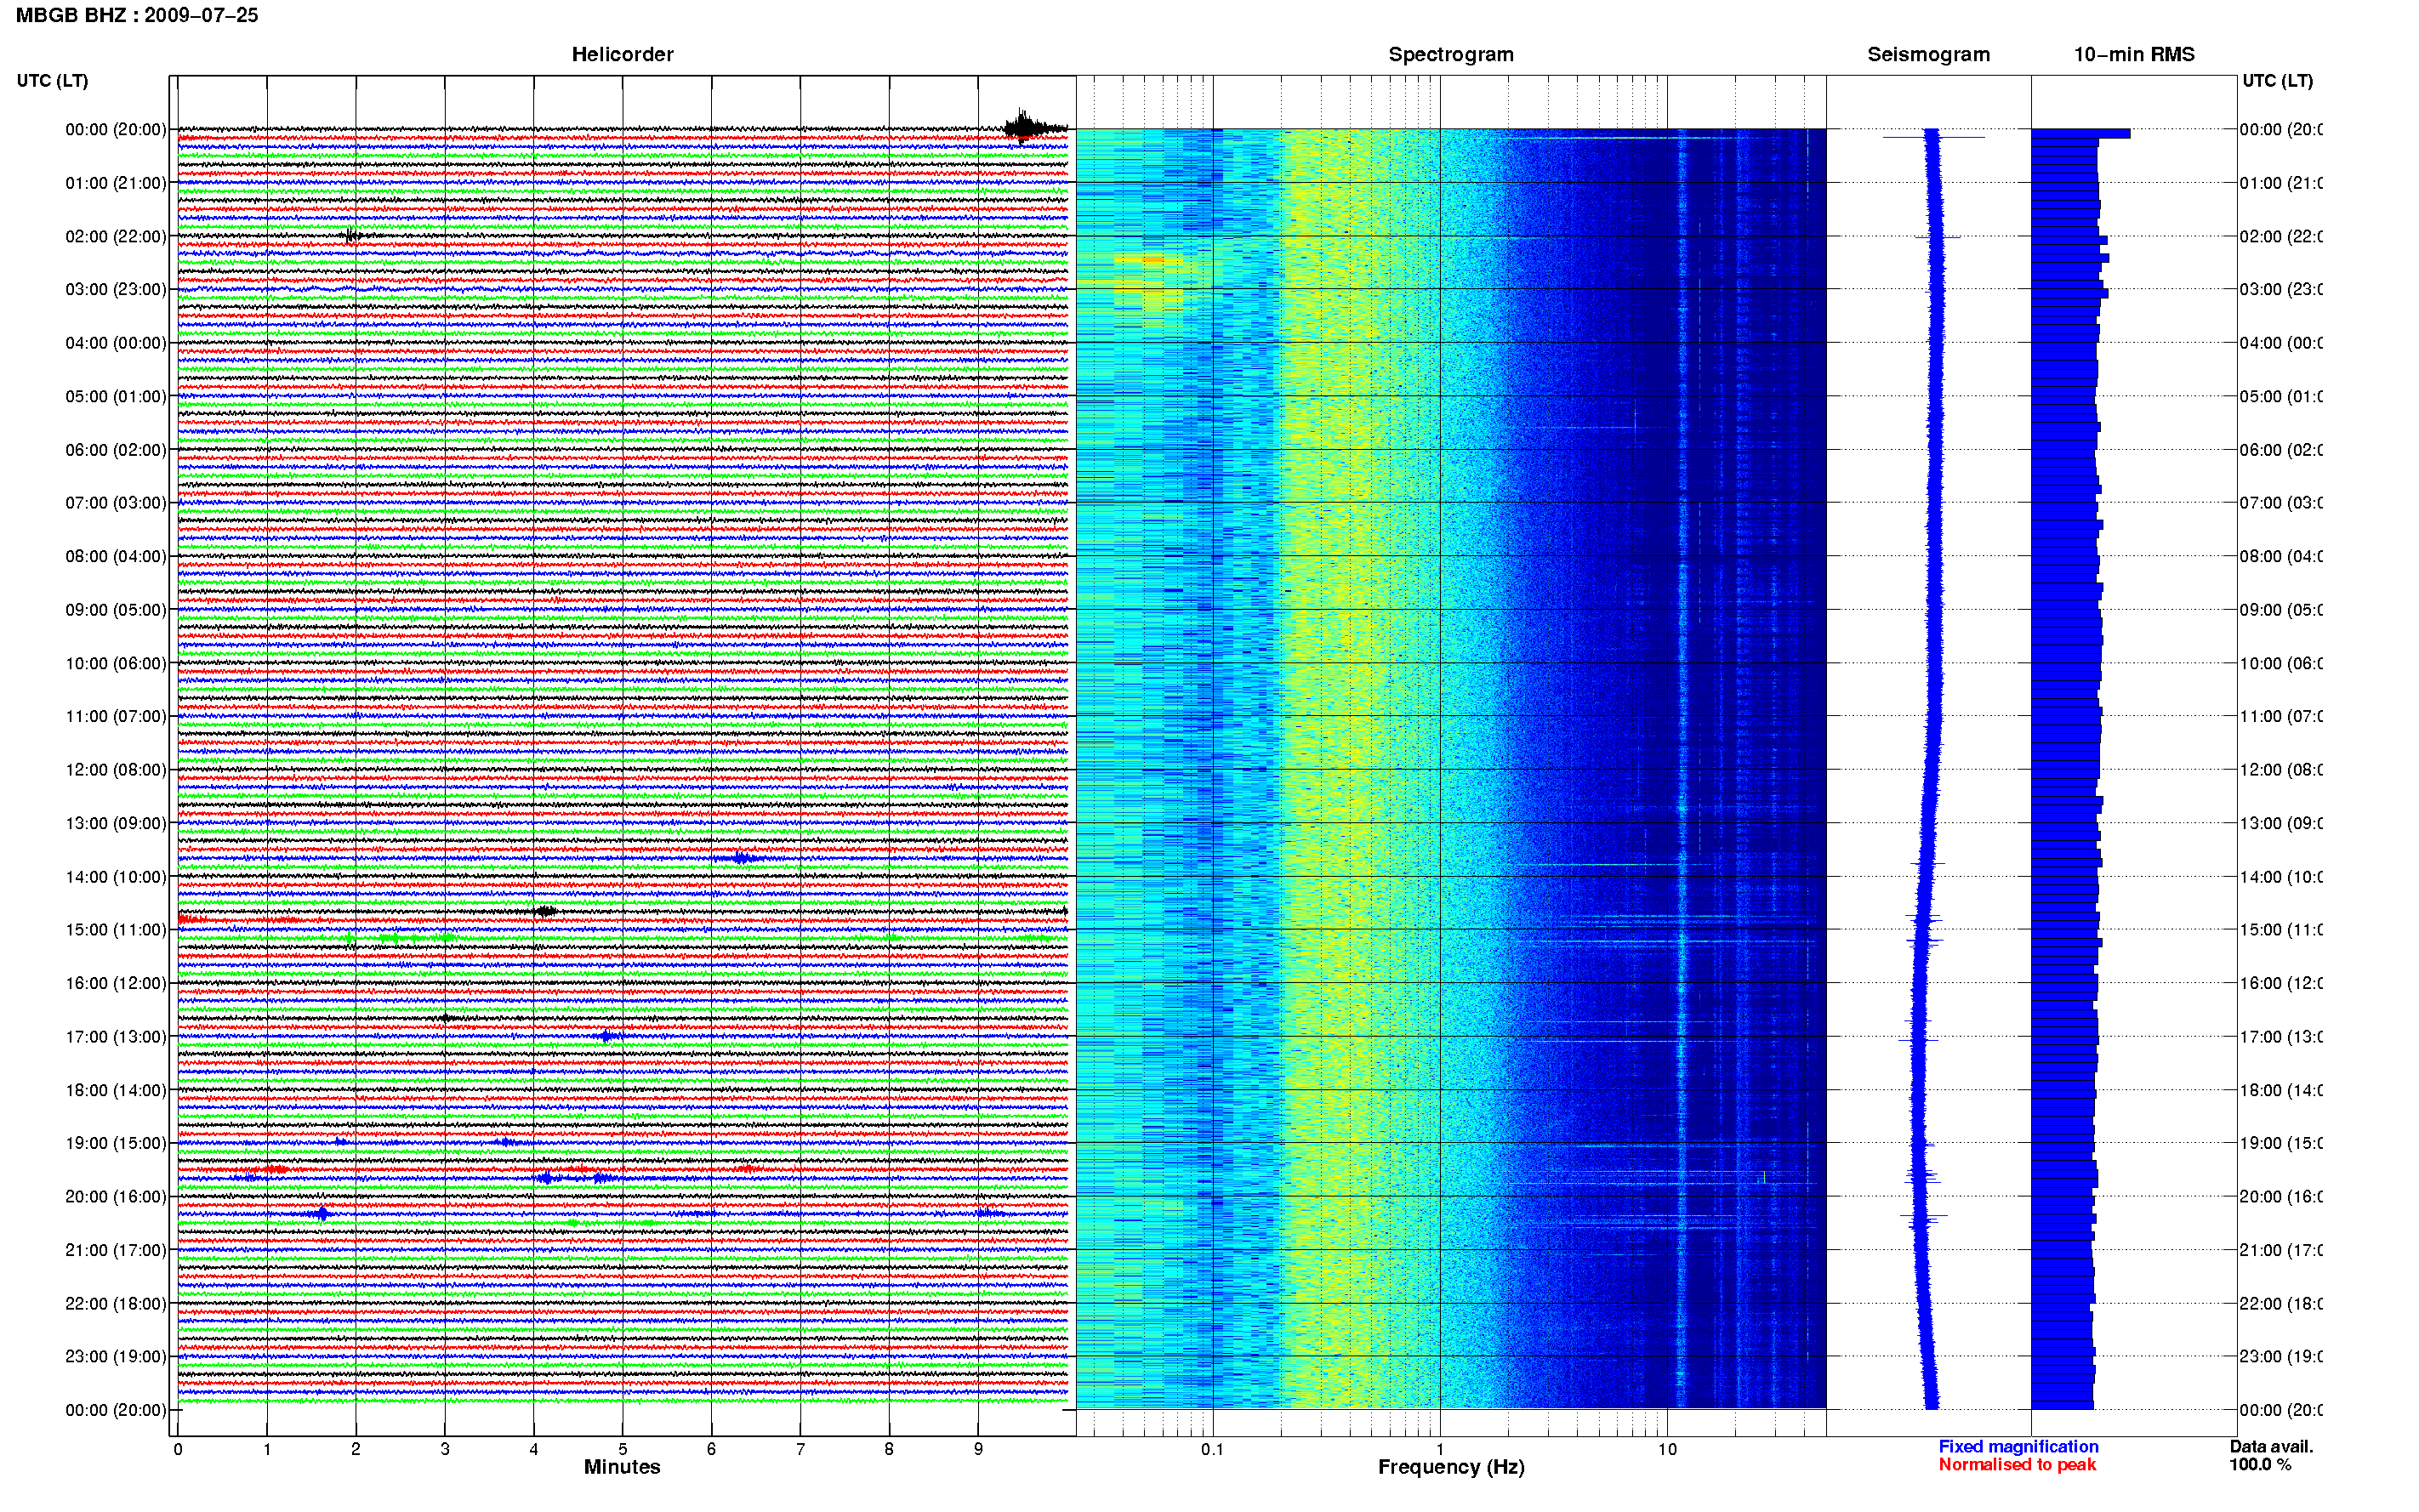Click the left '16:00 (12:00)' time label

pos(116,983)
